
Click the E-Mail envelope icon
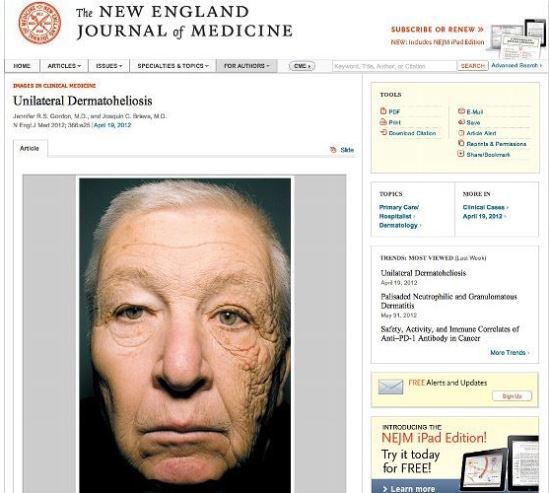point(461,111)
